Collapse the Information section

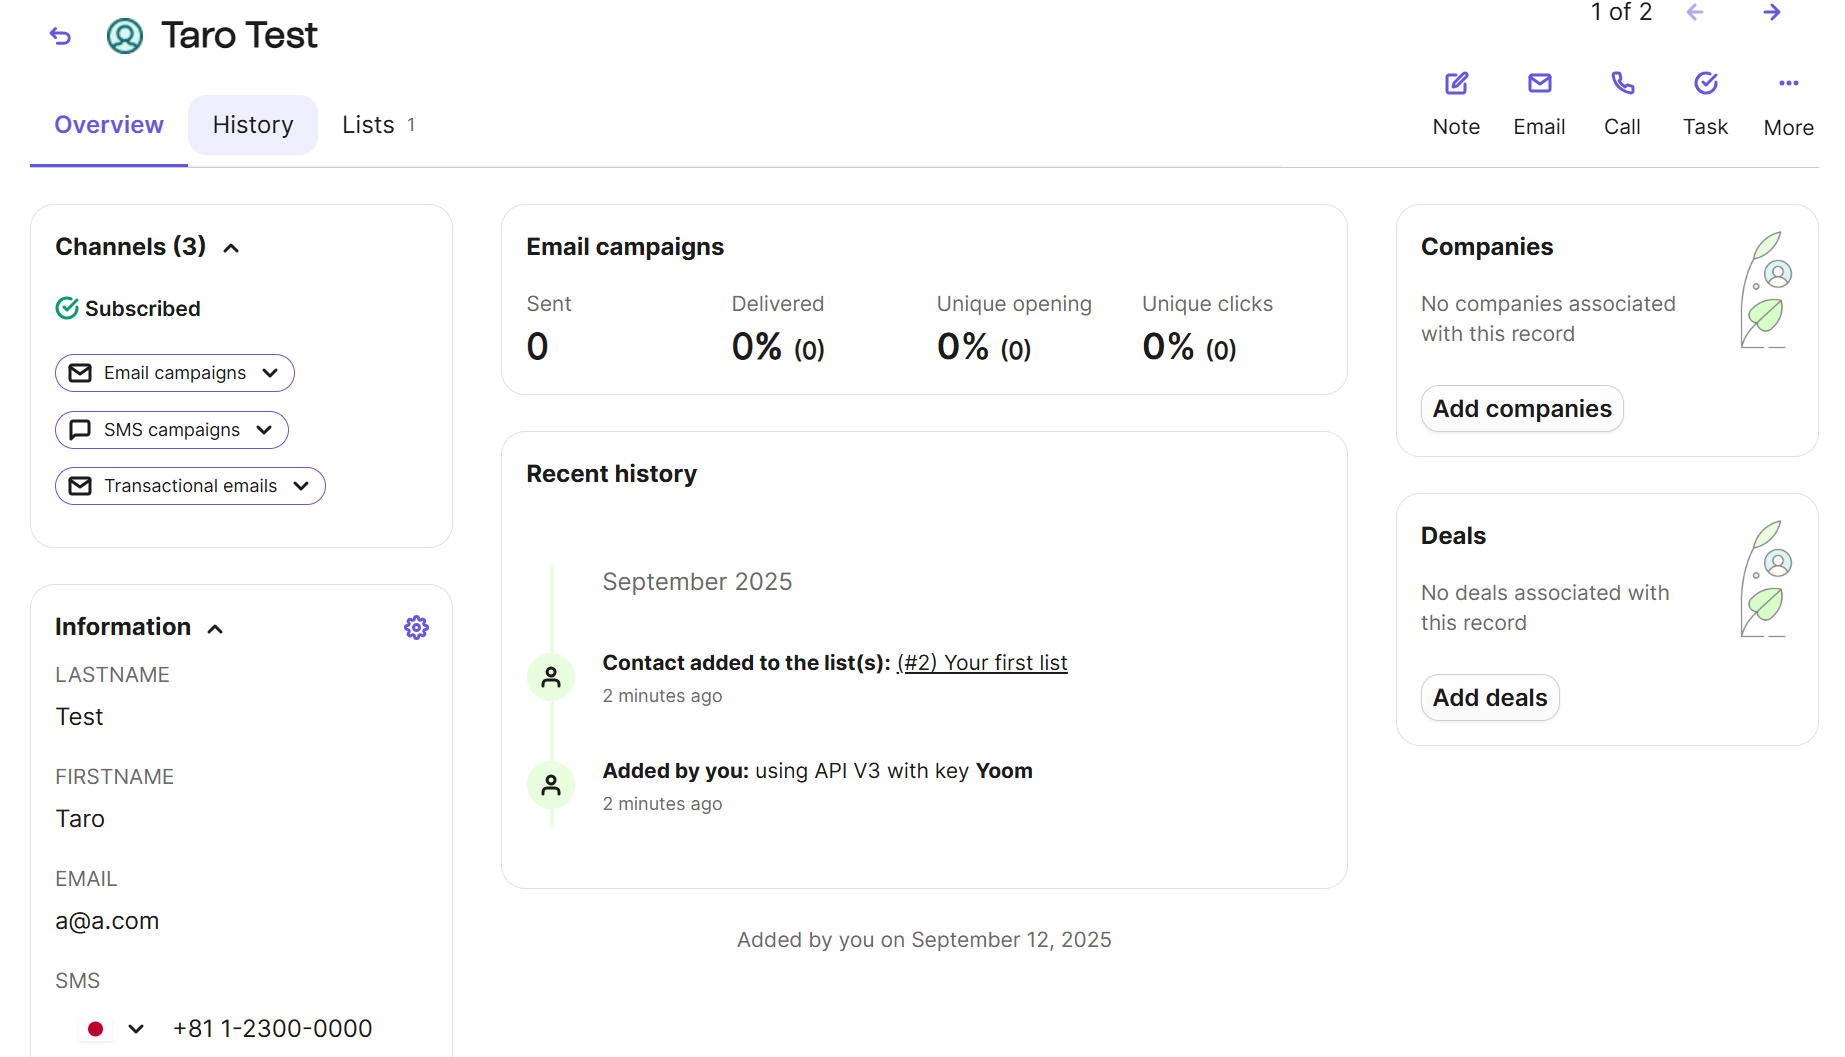point(215,629)
